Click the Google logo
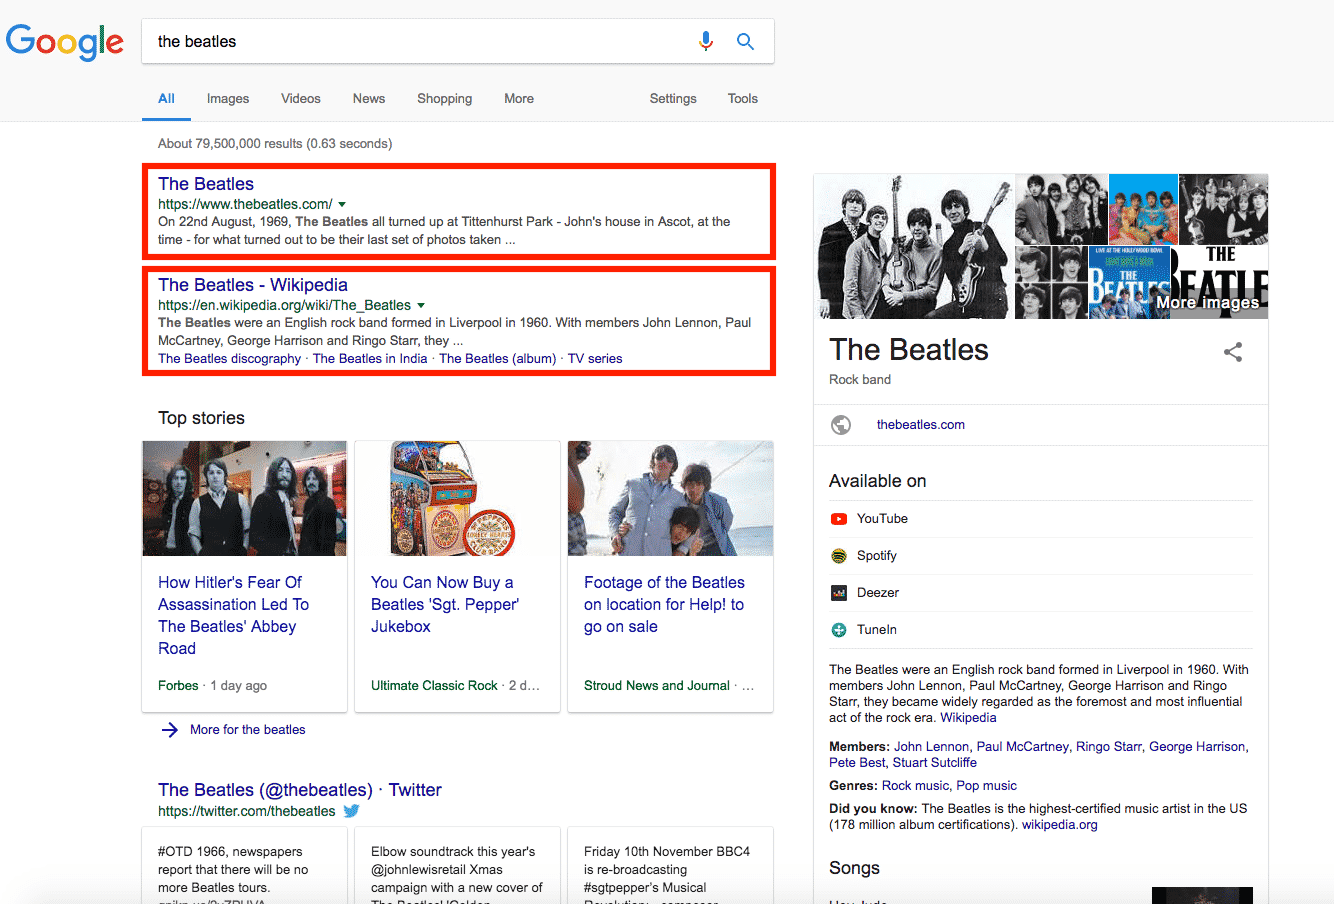1334x904 pixels. tap(65, 42)
